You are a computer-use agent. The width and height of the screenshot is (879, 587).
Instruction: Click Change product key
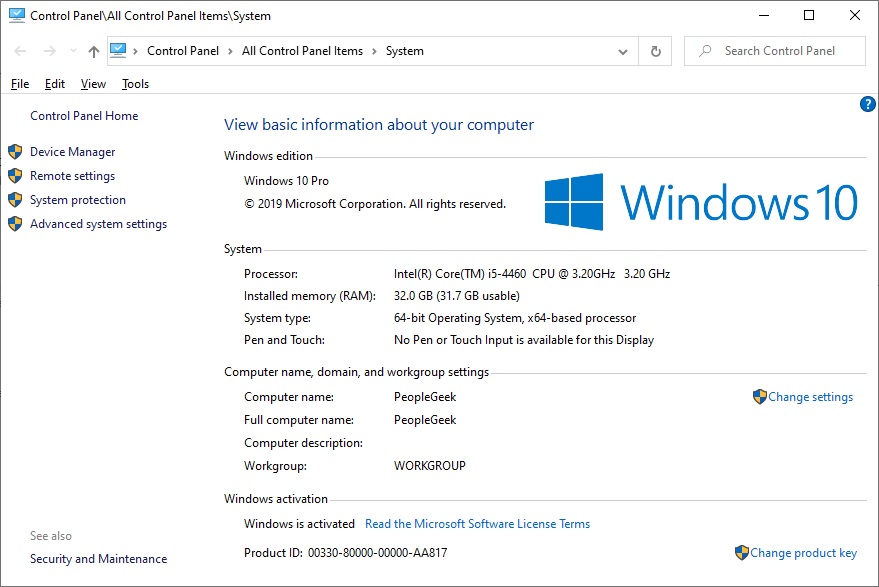click(803, 553)
